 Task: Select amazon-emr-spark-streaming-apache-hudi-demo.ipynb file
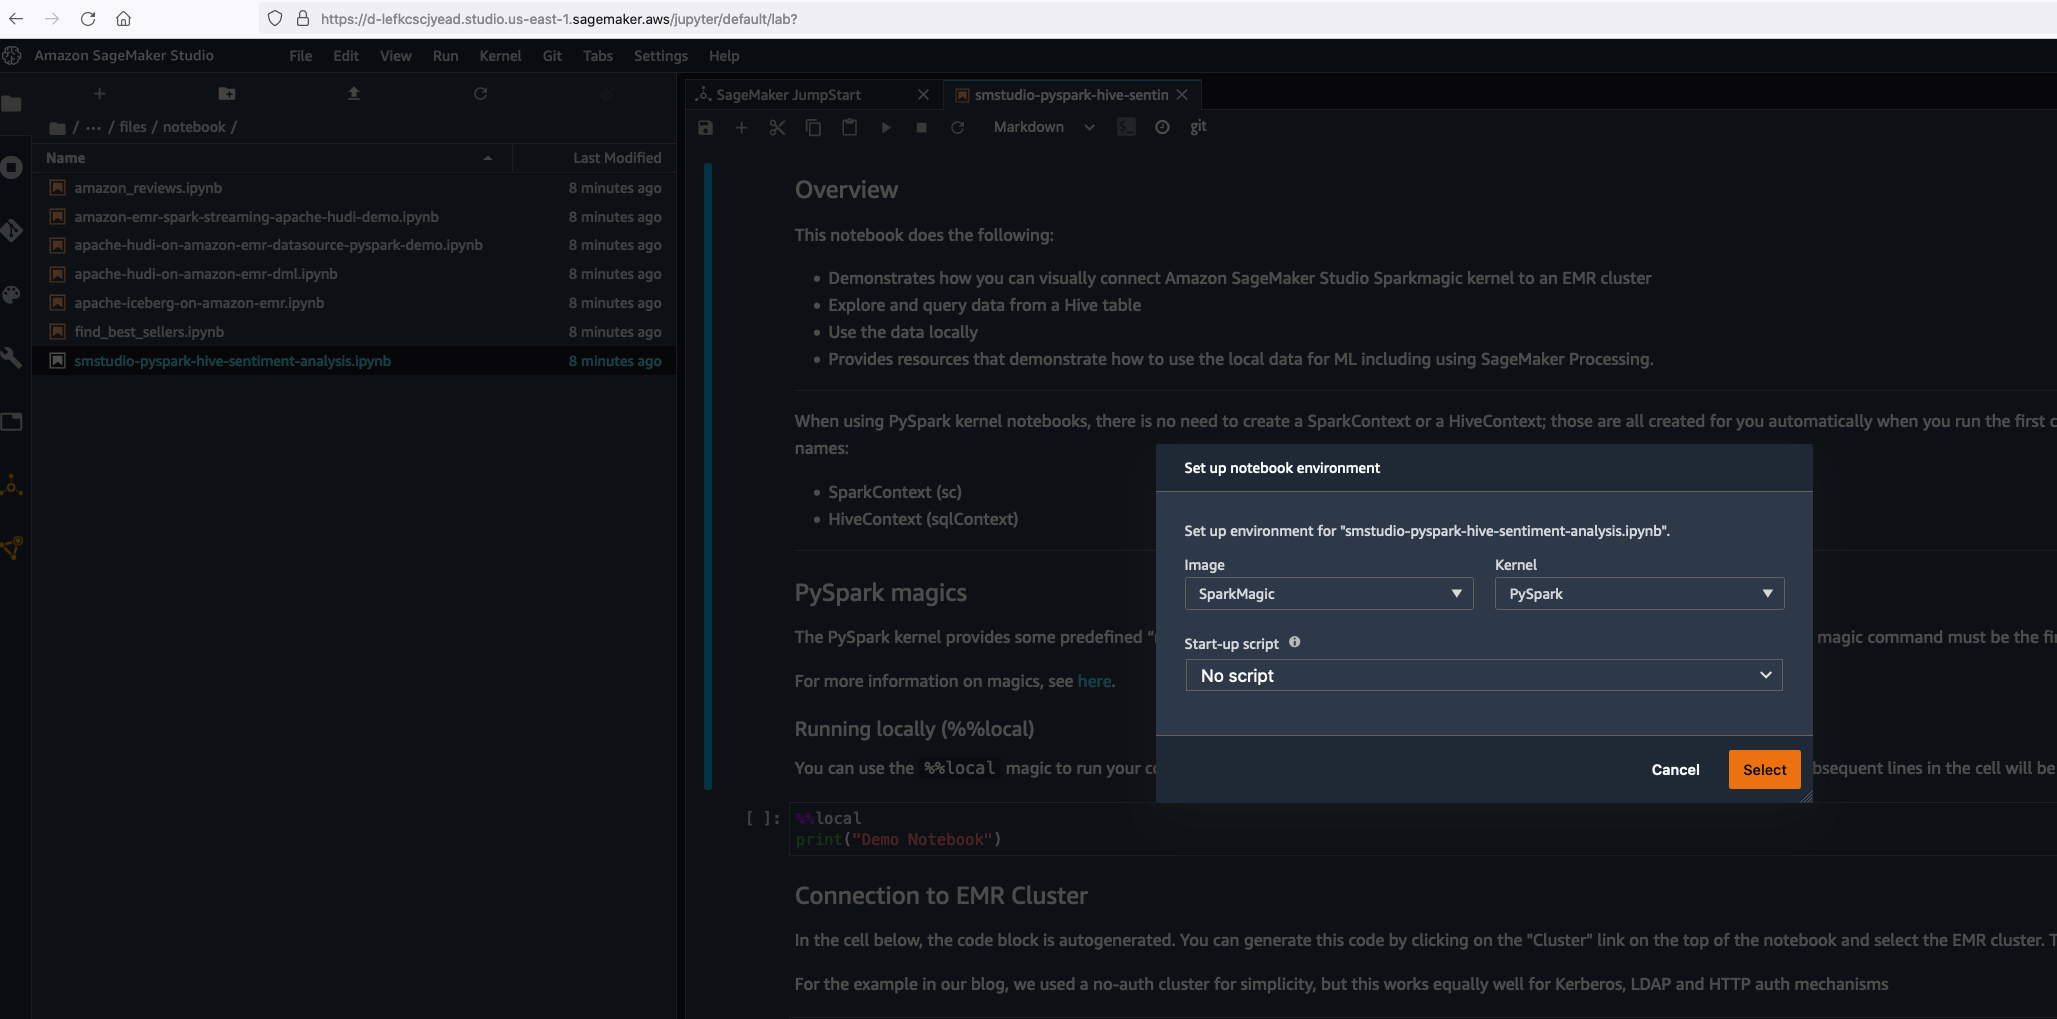355,217
